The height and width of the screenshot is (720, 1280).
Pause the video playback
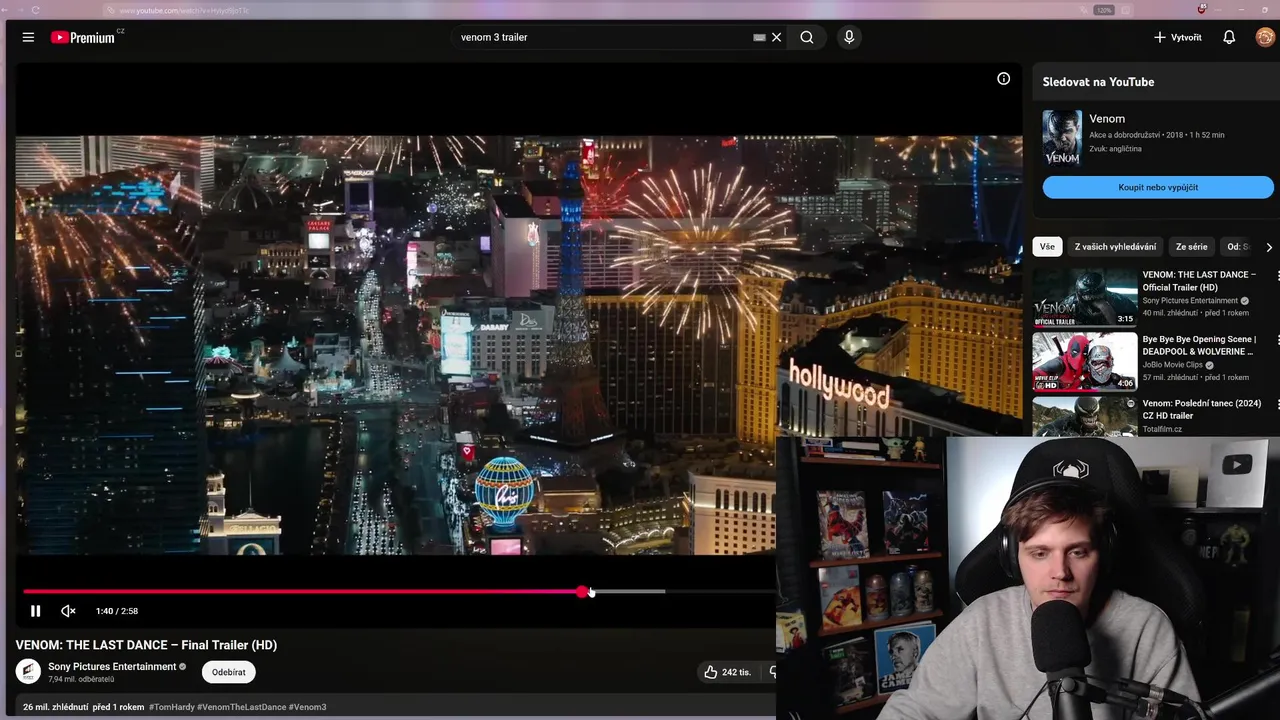pos(35,611)
